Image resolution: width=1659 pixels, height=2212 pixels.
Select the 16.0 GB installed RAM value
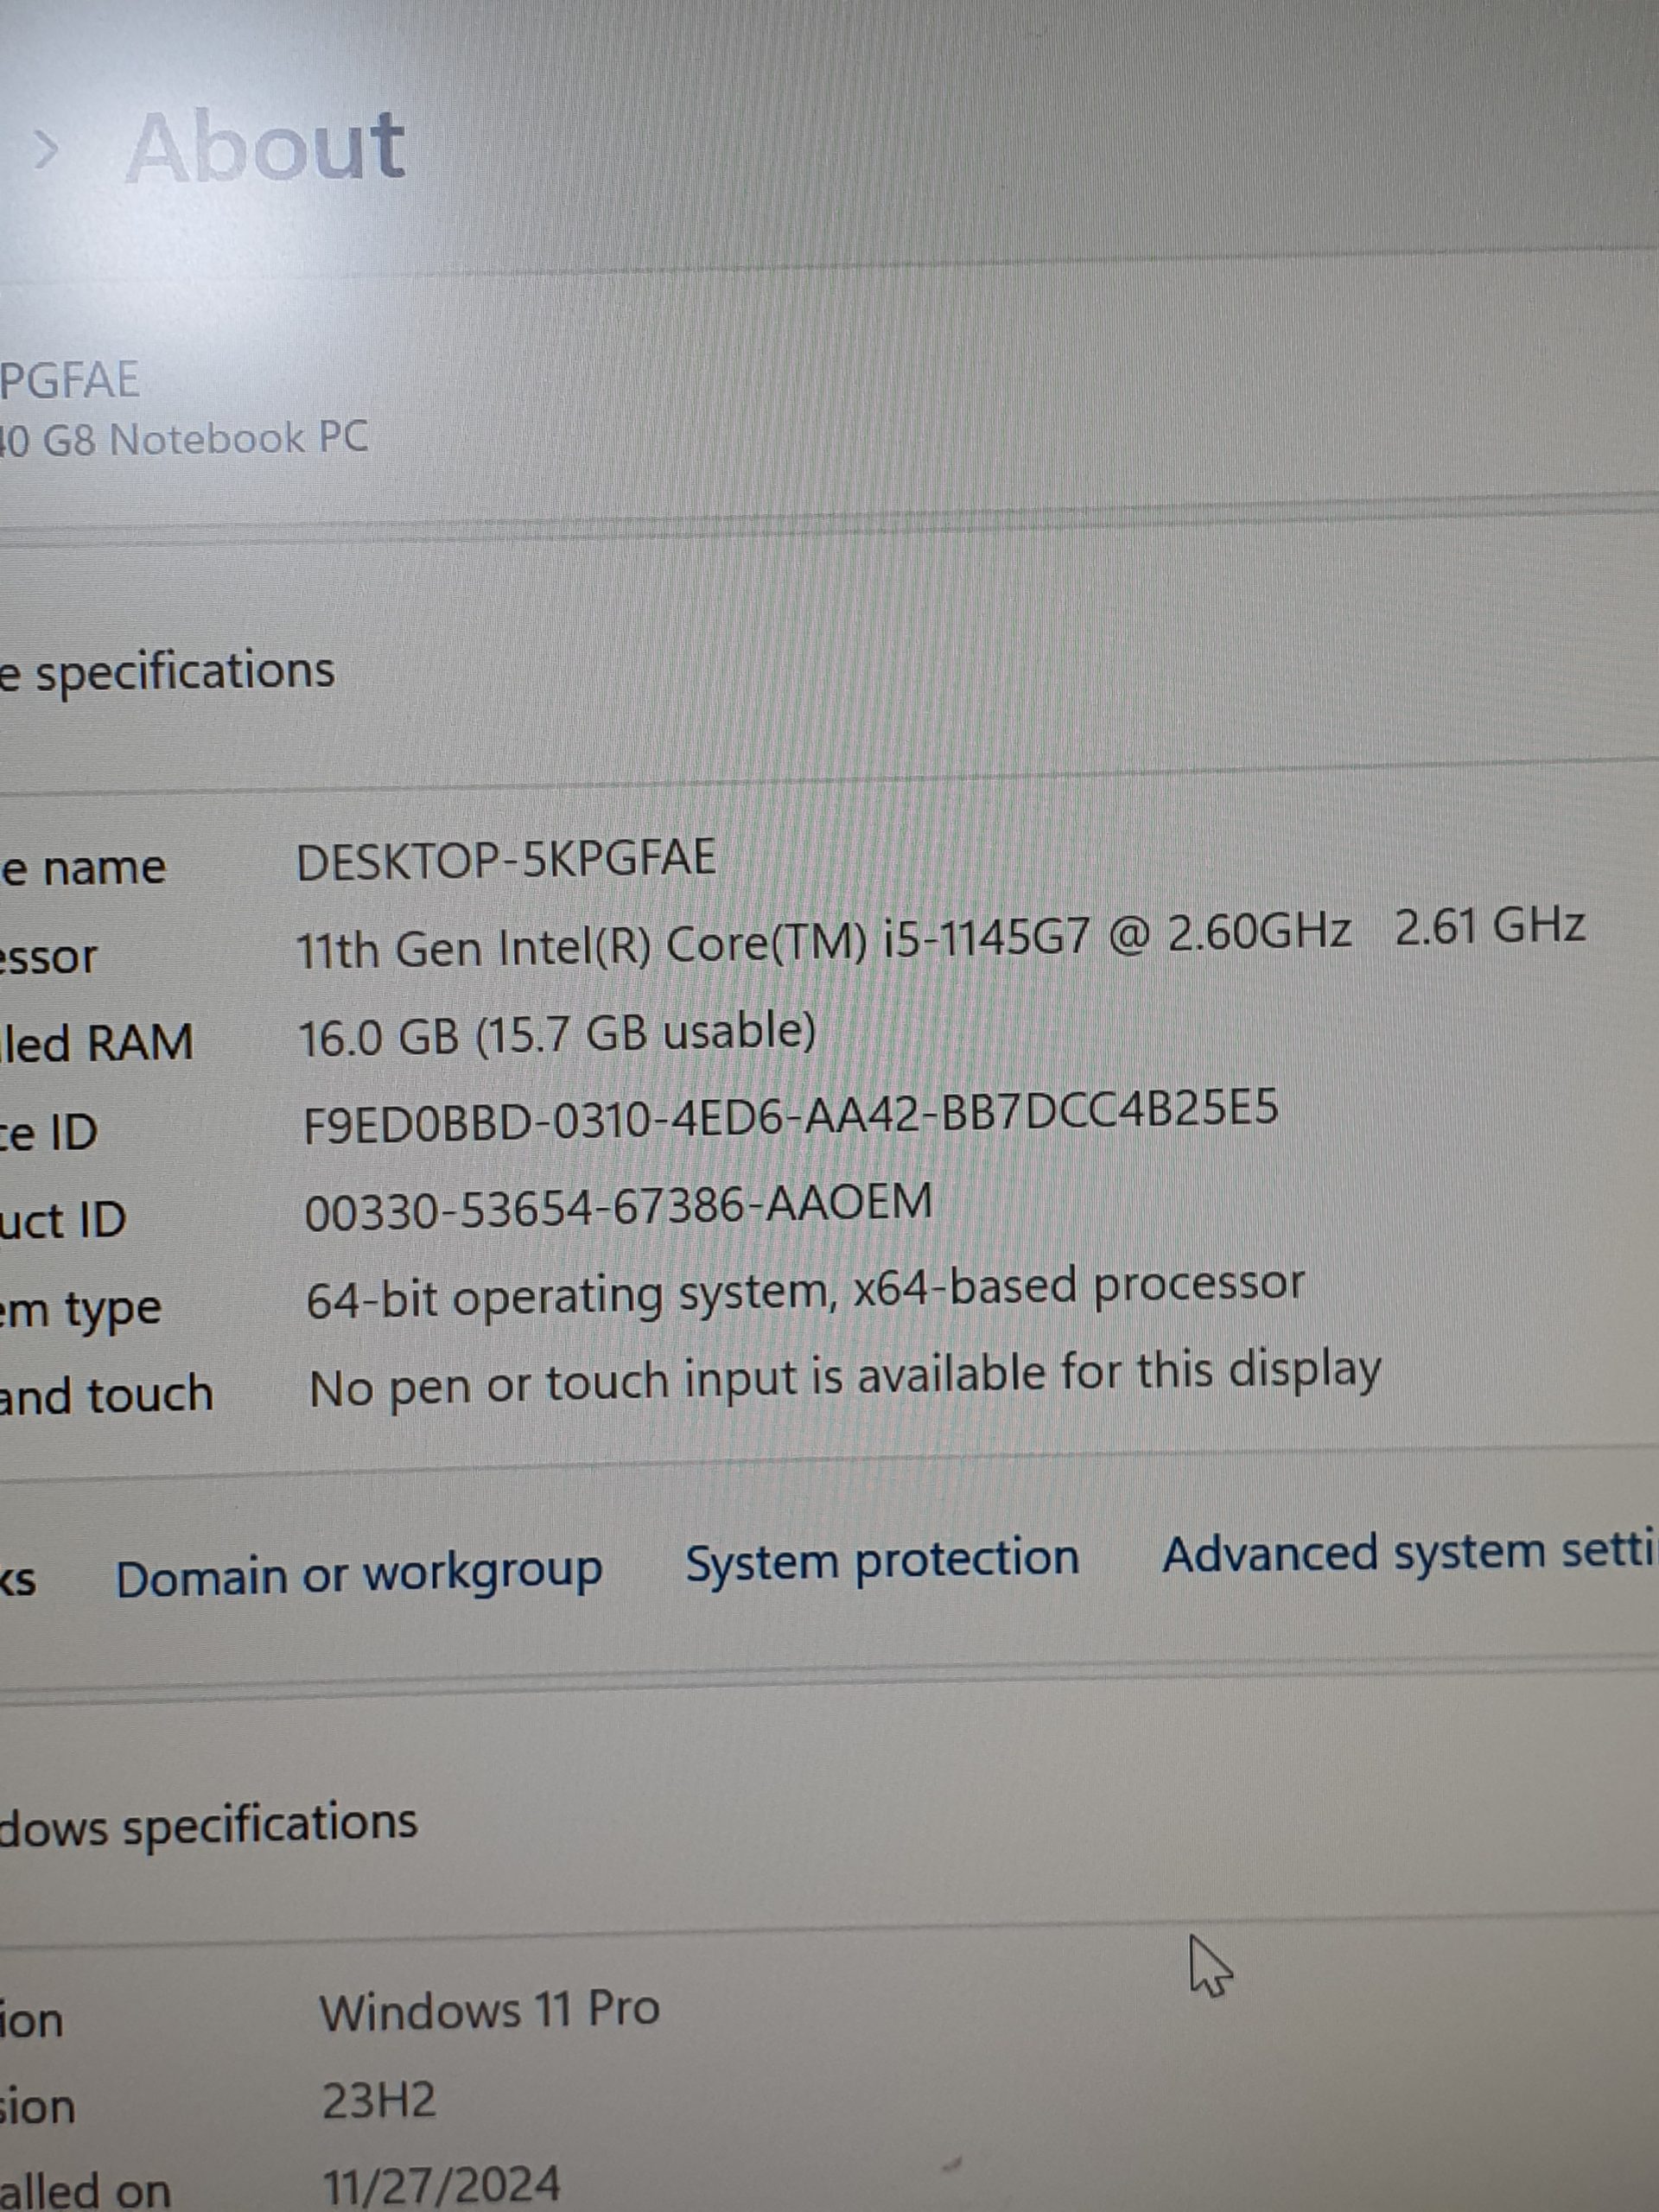click(x=557, y=1035)
